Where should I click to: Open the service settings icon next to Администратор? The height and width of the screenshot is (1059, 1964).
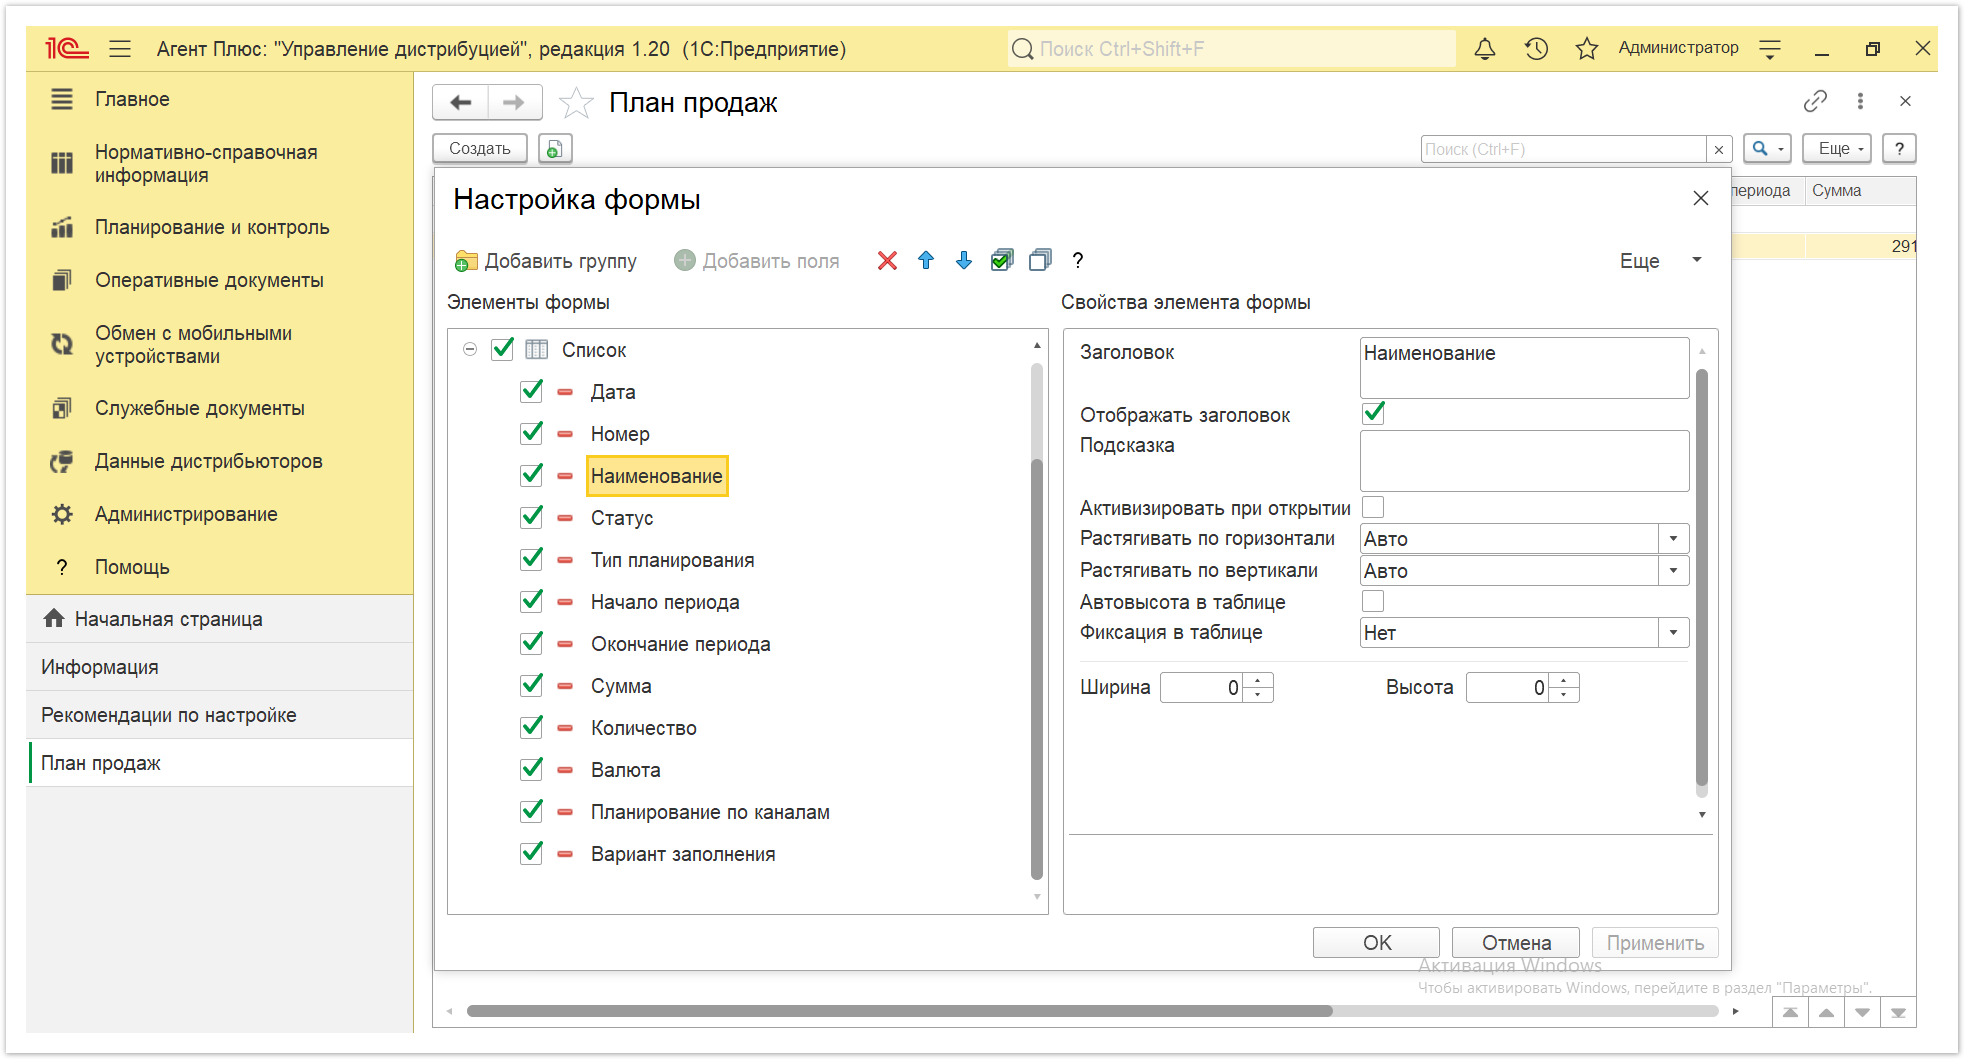click(x=1770, y=48)
